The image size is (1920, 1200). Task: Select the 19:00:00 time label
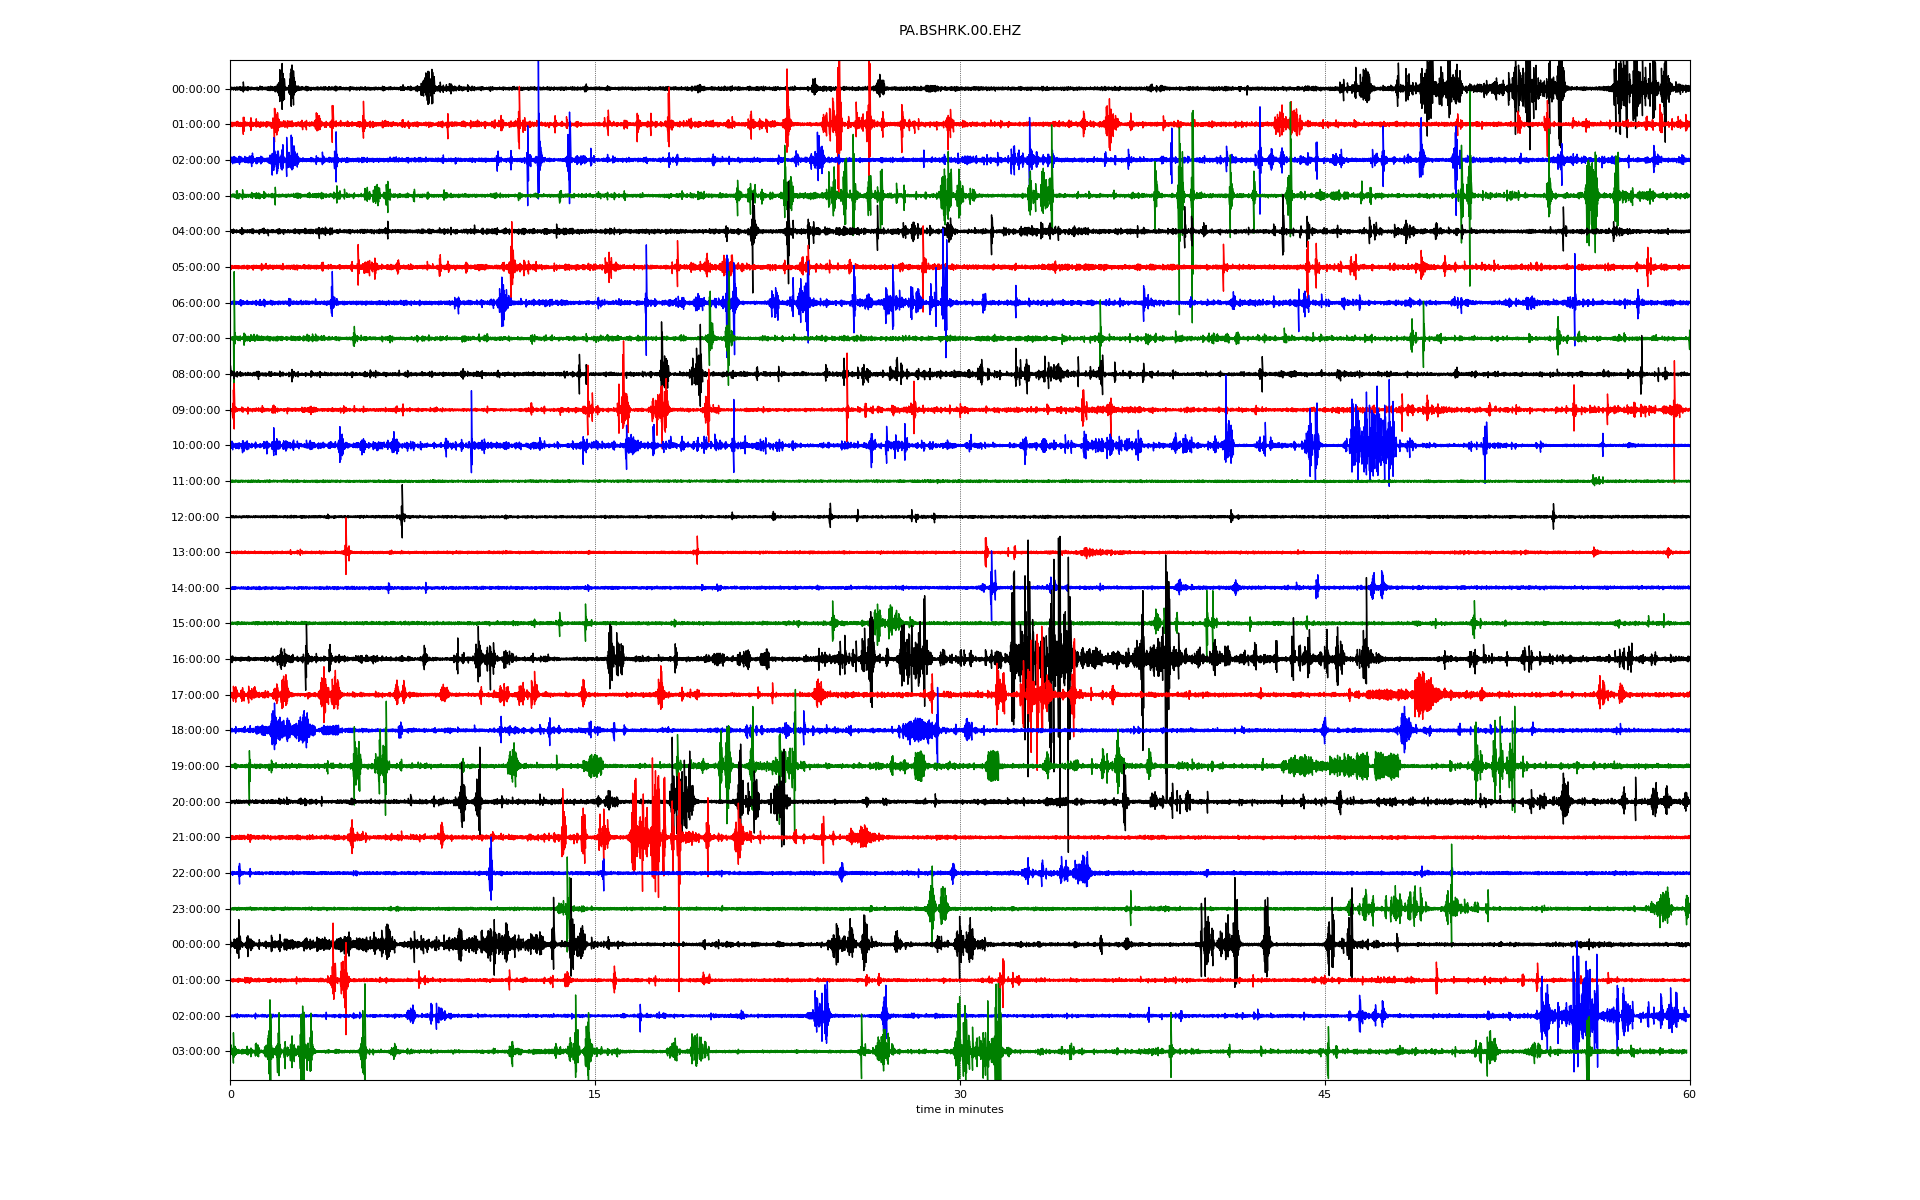tap(195, 767)
